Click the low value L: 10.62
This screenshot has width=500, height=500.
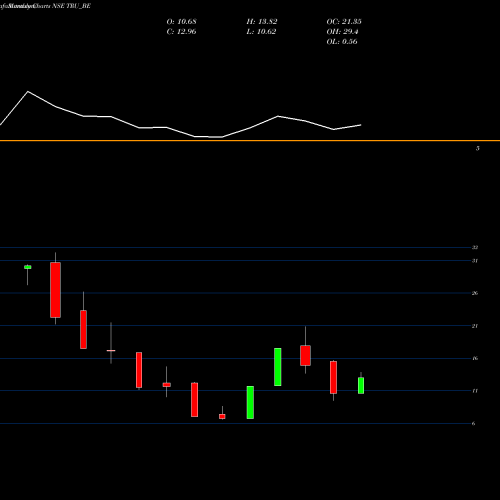coord(261,32)
